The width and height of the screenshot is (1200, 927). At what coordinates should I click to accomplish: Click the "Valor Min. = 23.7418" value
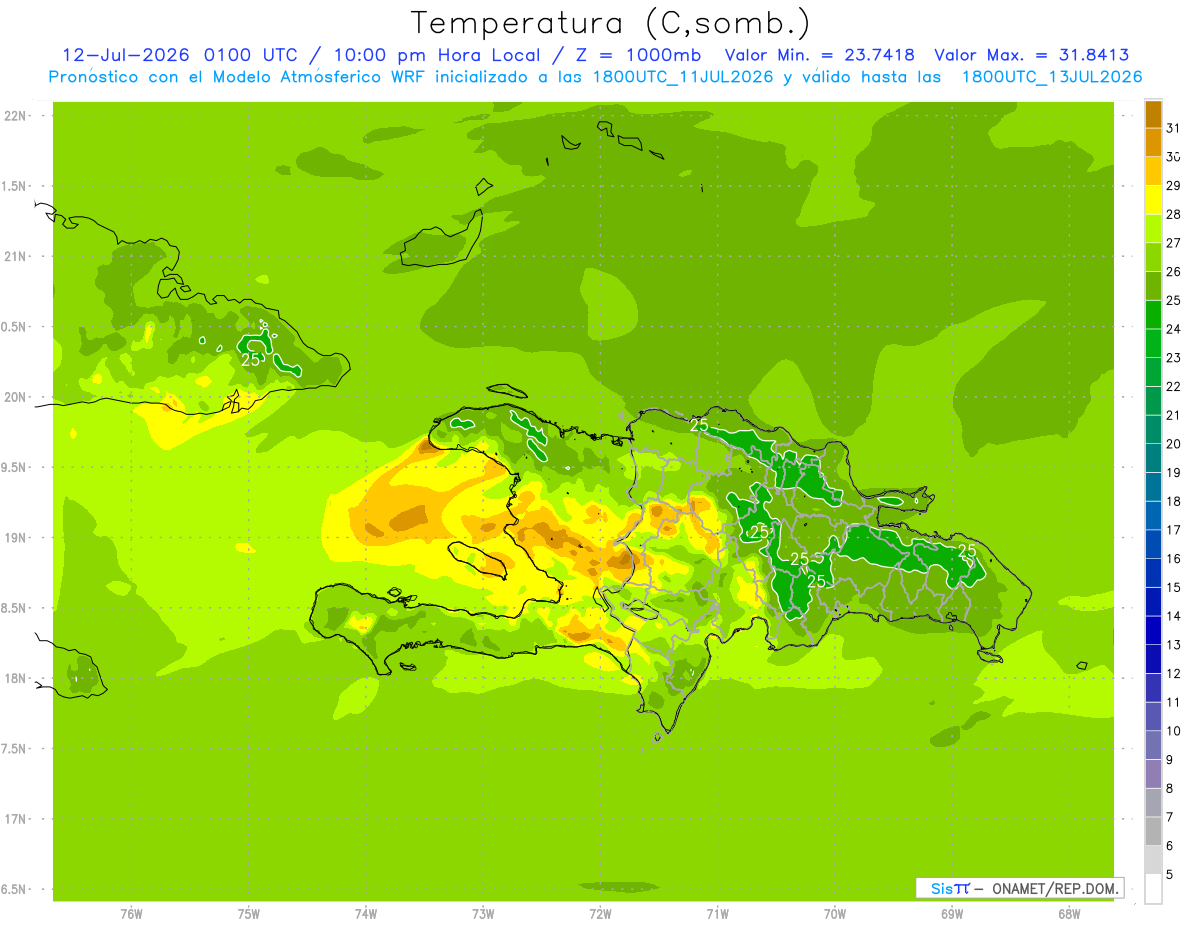tap(820, 55)
